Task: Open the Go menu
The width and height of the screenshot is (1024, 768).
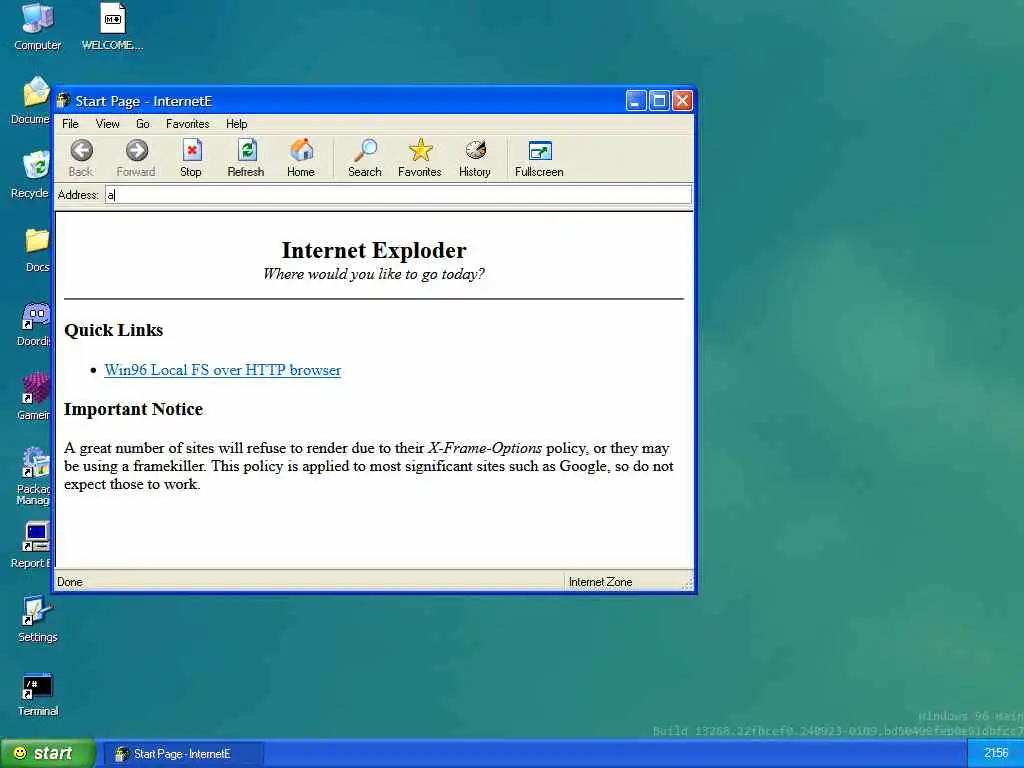Action: pyautogui.click(x=143, y=123)
